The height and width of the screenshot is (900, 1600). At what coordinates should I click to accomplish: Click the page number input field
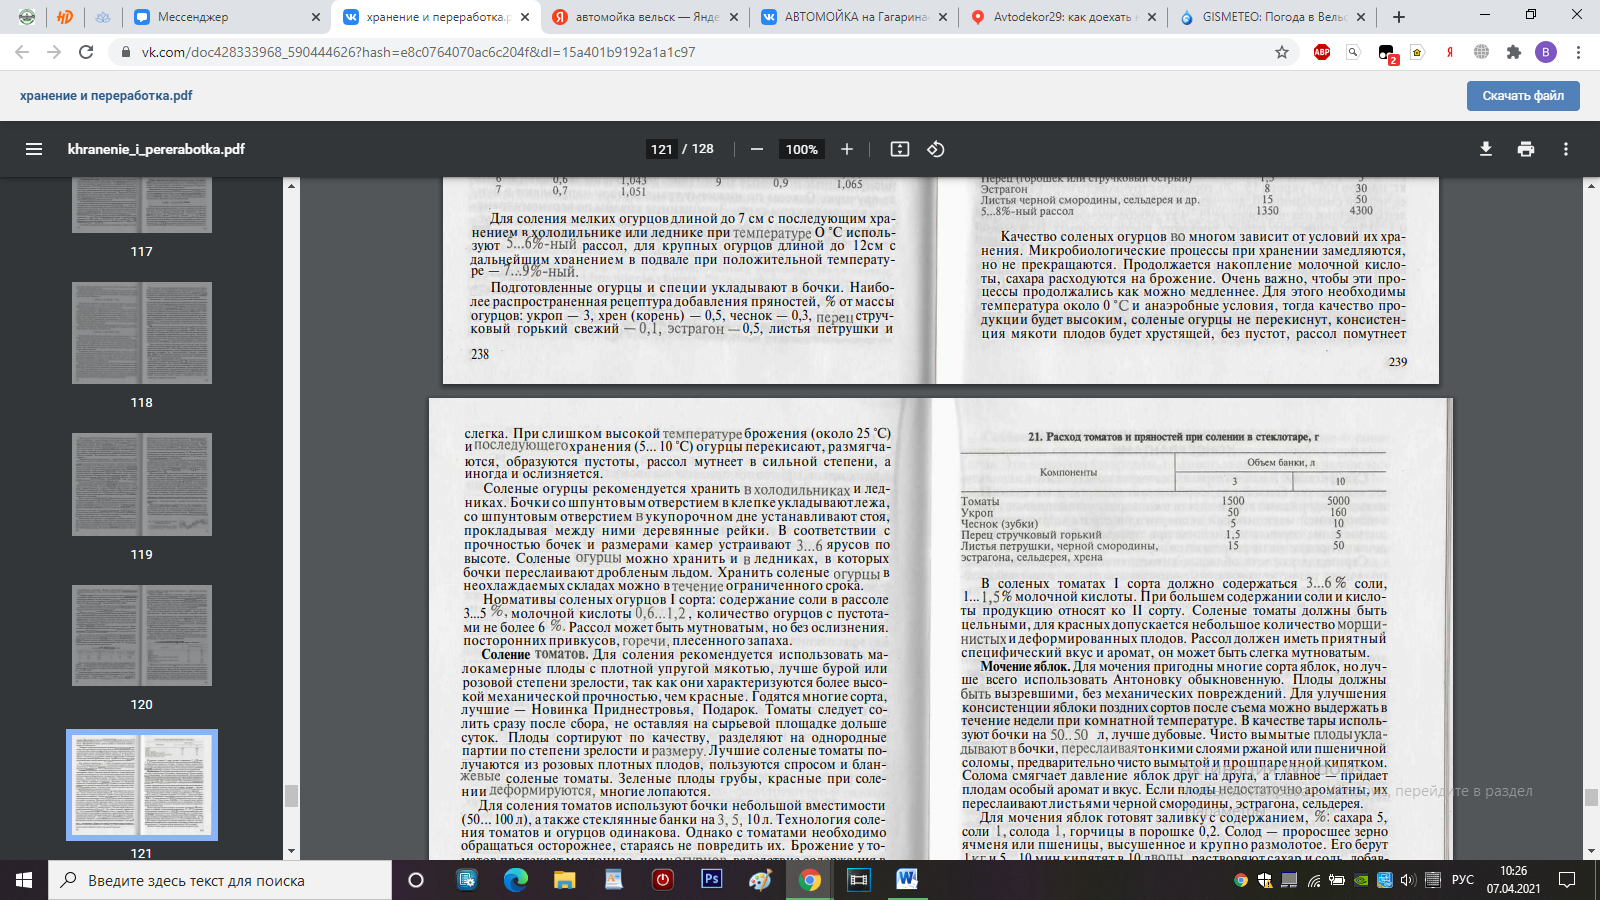coord(662,149)
